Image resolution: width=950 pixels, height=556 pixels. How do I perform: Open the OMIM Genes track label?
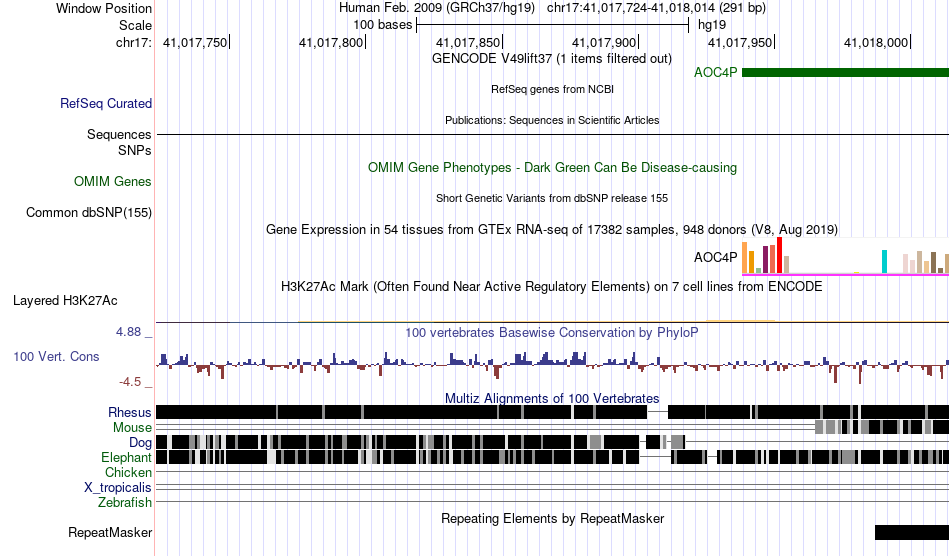pyautogui.click(x=113, y=182)
